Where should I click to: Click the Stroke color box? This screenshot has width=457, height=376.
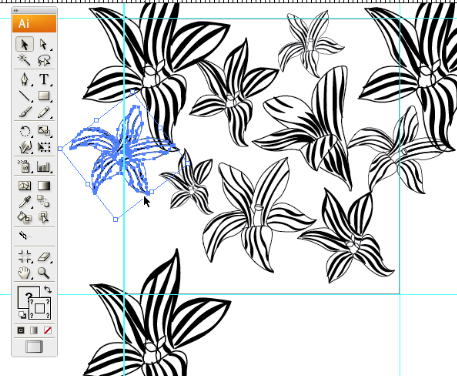pyautogui.click(x=40, y=308)
